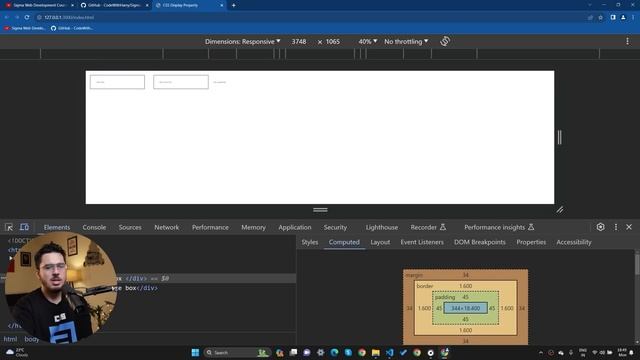Switch to the Styles pane

click(309, 242)
